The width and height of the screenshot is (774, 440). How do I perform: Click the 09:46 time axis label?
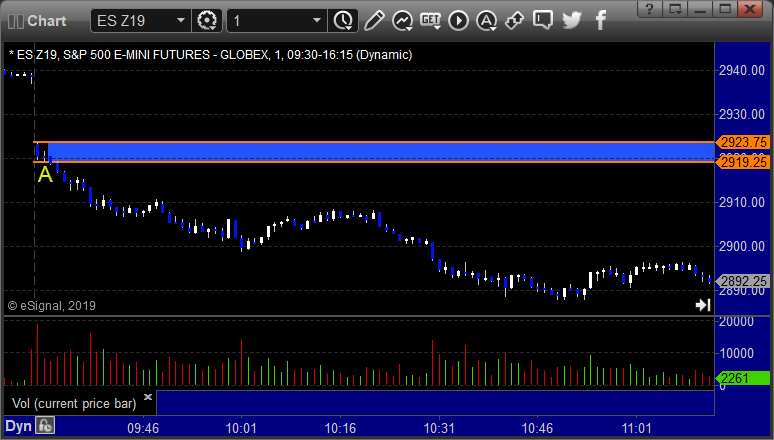point(143,428)
